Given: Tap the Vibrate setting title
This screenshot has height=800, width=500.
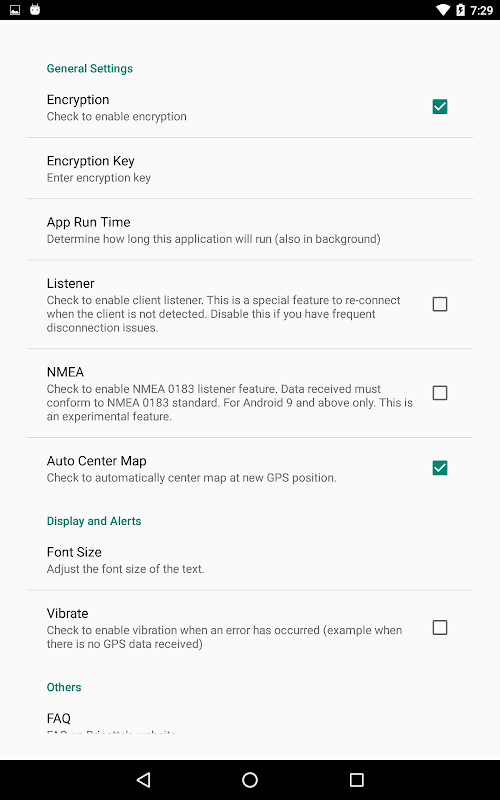Looking at the screenshot, I should coord(67,613).
